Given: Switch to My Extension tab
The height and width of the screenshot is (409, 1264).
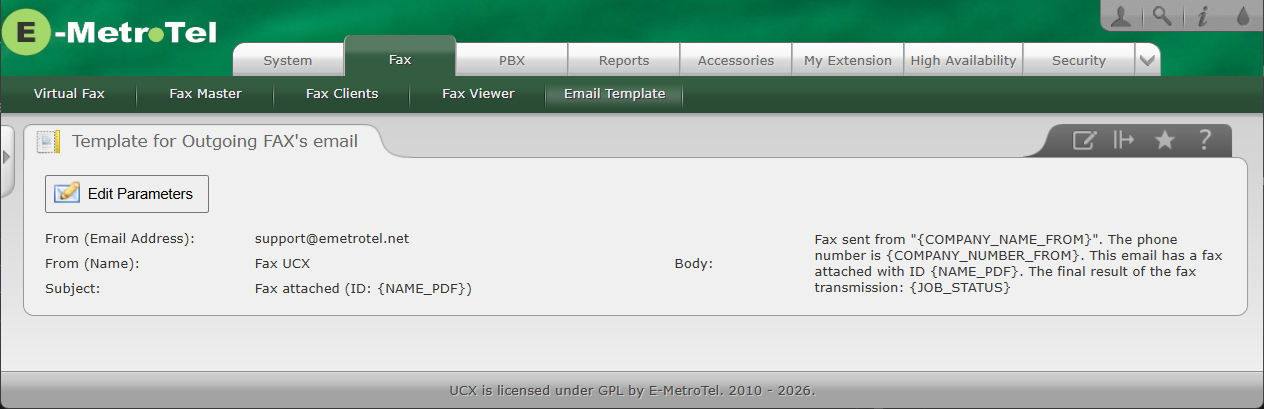Looking at the screenshot, I should [848, 60].
